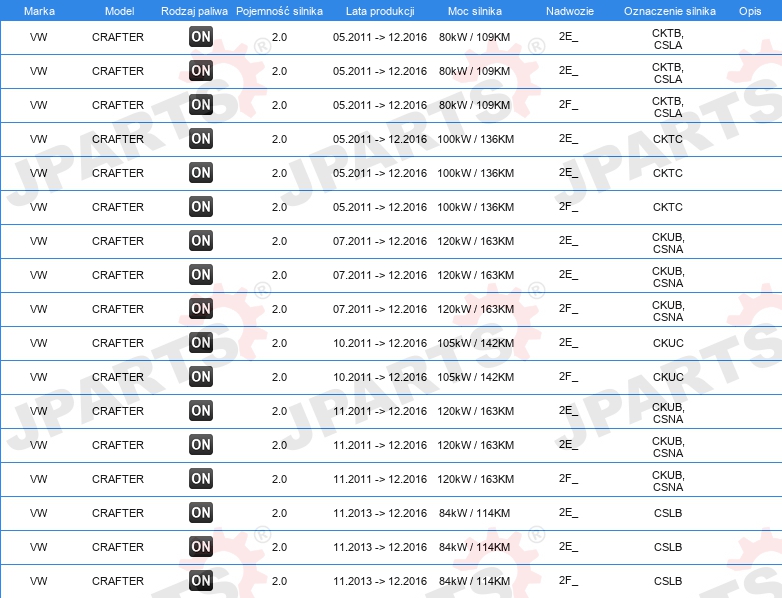782x598 pixels.
Task: Click 11.2011 -> 12.2016 in the 2F_ row
Action: (x=380, y=479)
